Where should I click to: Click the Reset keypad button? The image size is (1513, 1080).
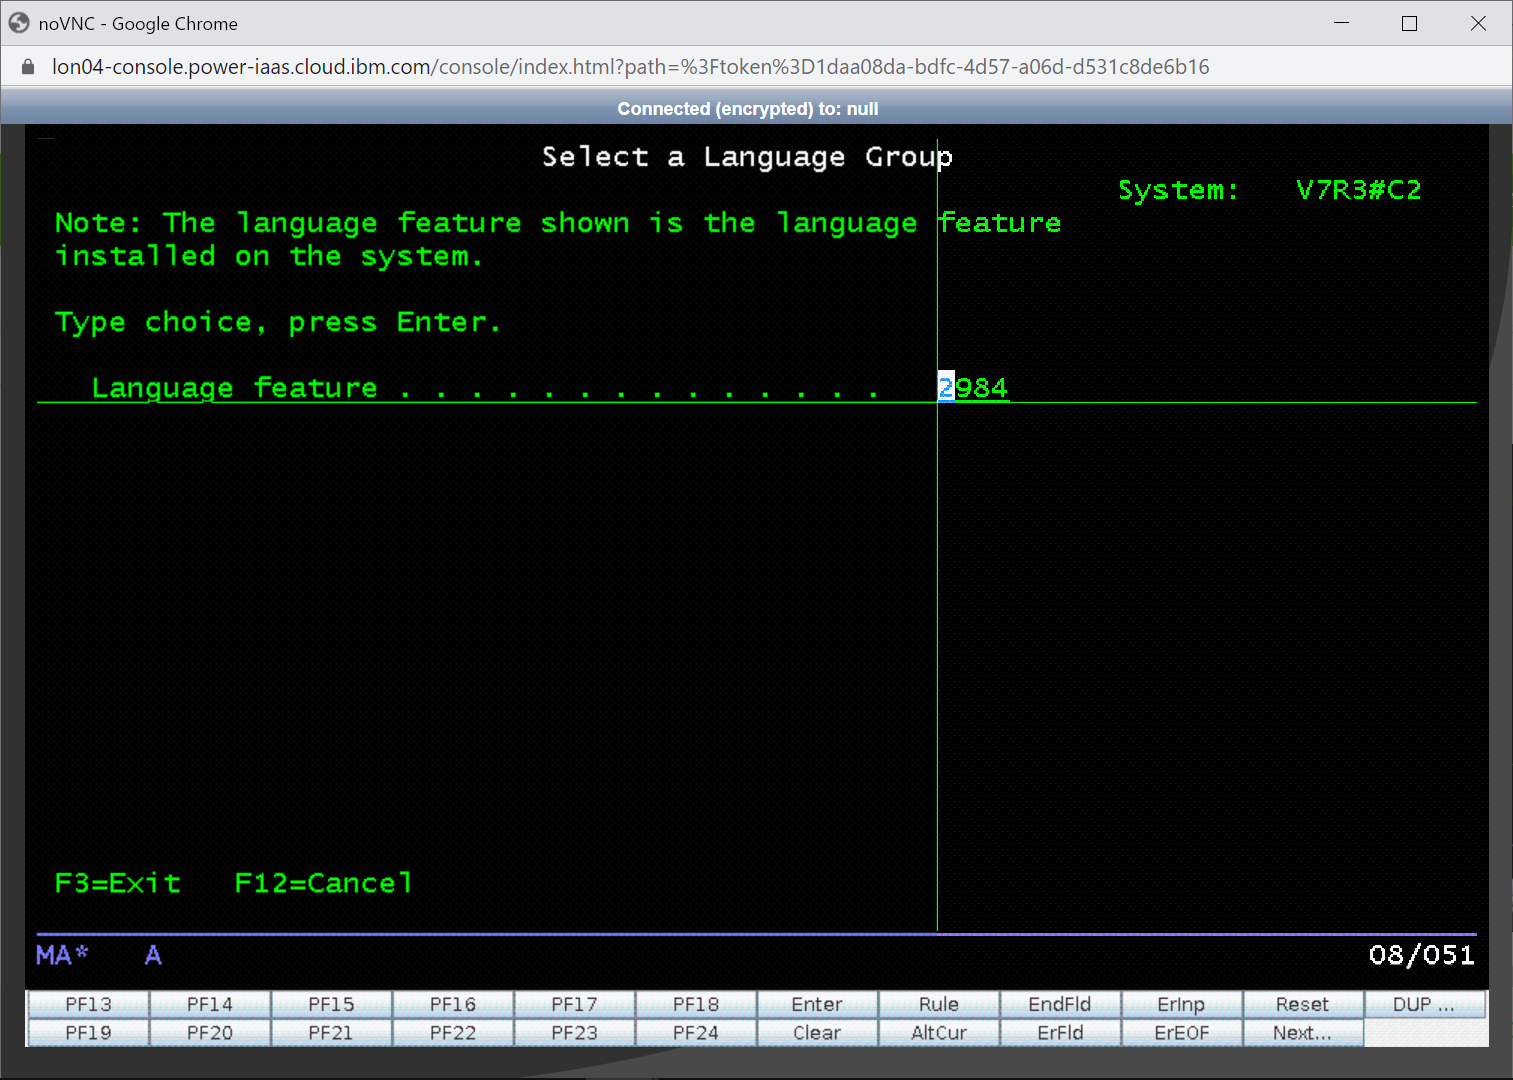pyautogui.click(x=1303, y=1004)
